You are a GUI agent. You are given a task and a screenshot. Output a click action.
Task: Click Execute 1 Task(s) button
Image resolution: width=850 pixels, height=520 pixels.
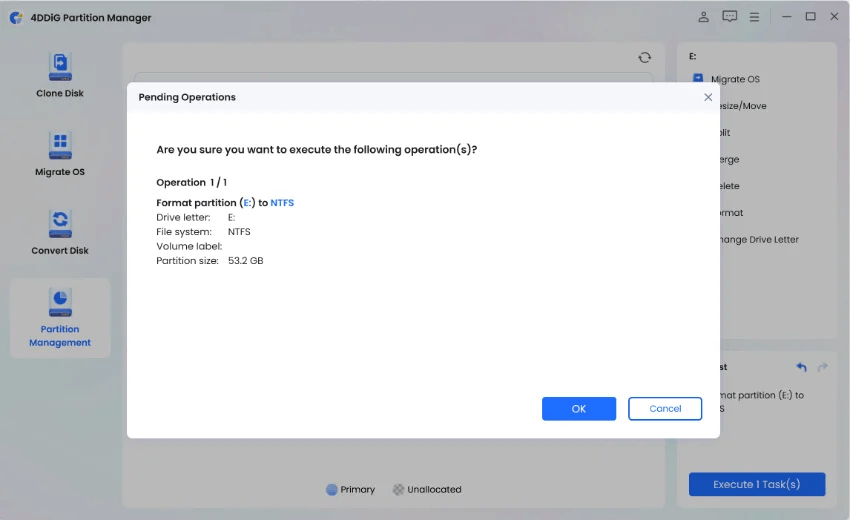(757, 484)
